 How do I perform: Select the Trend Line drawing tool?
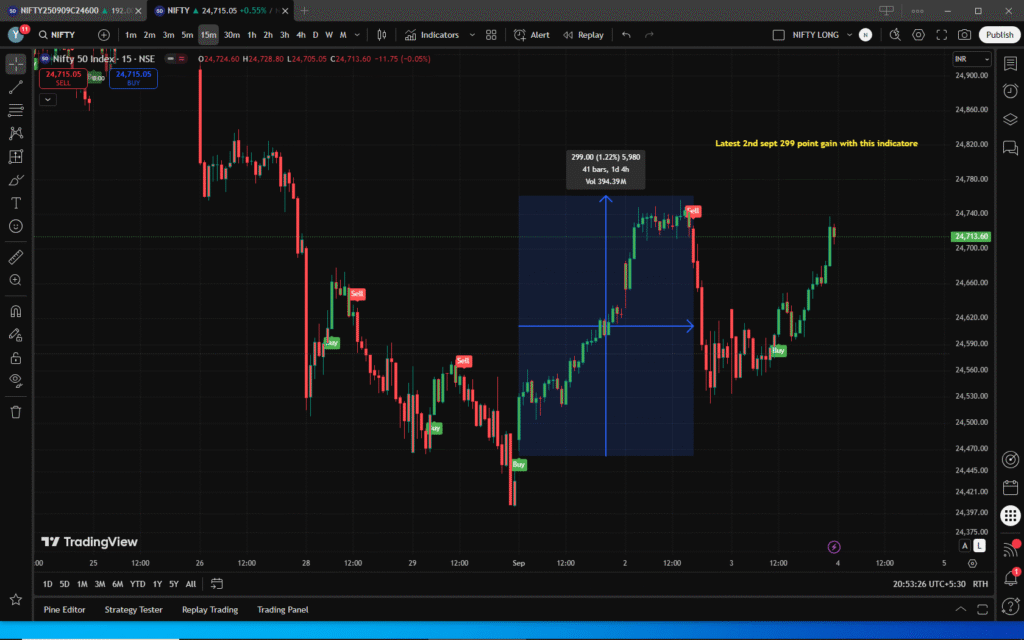coord(16,87)
